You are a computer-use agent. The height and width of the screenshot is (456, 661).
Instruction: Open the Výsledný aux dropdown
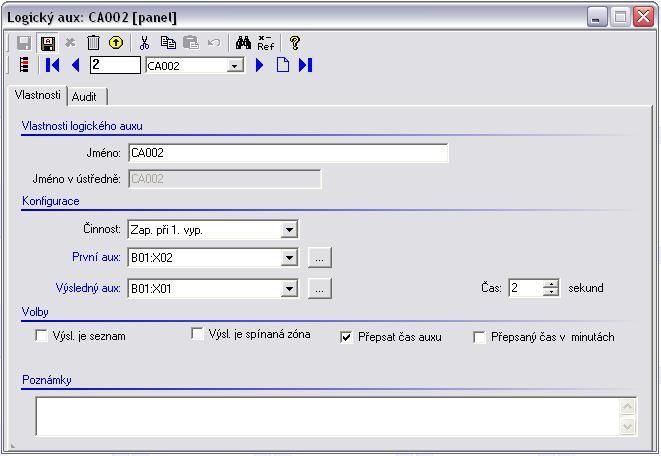point(289,289)
